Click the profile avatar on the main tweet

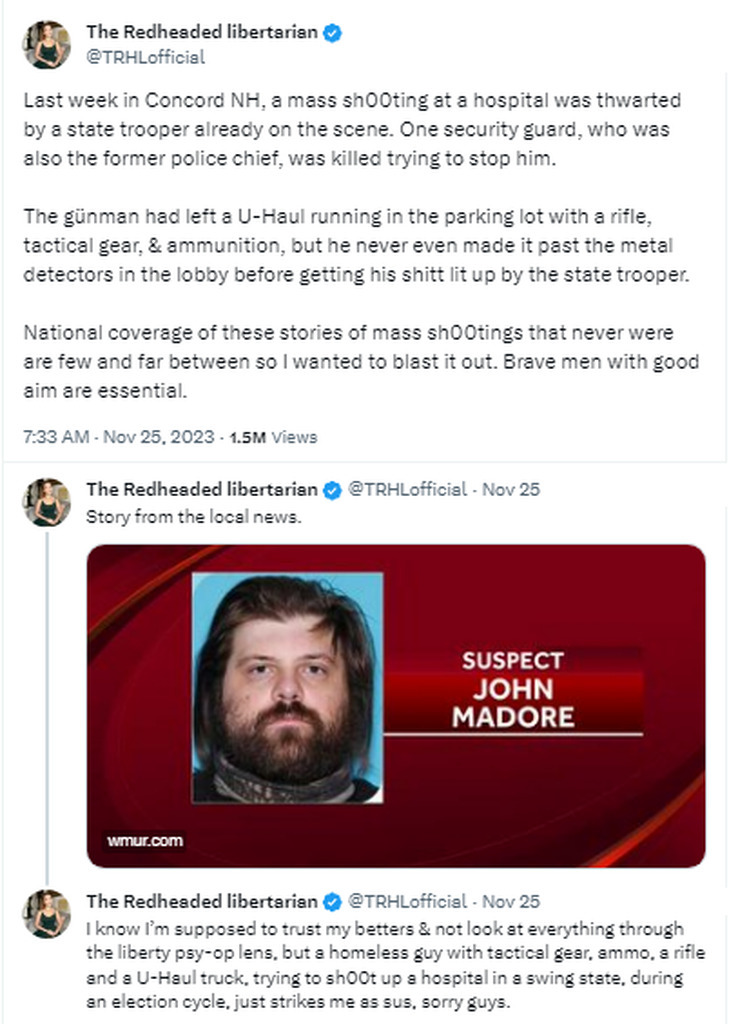[46, 44]
